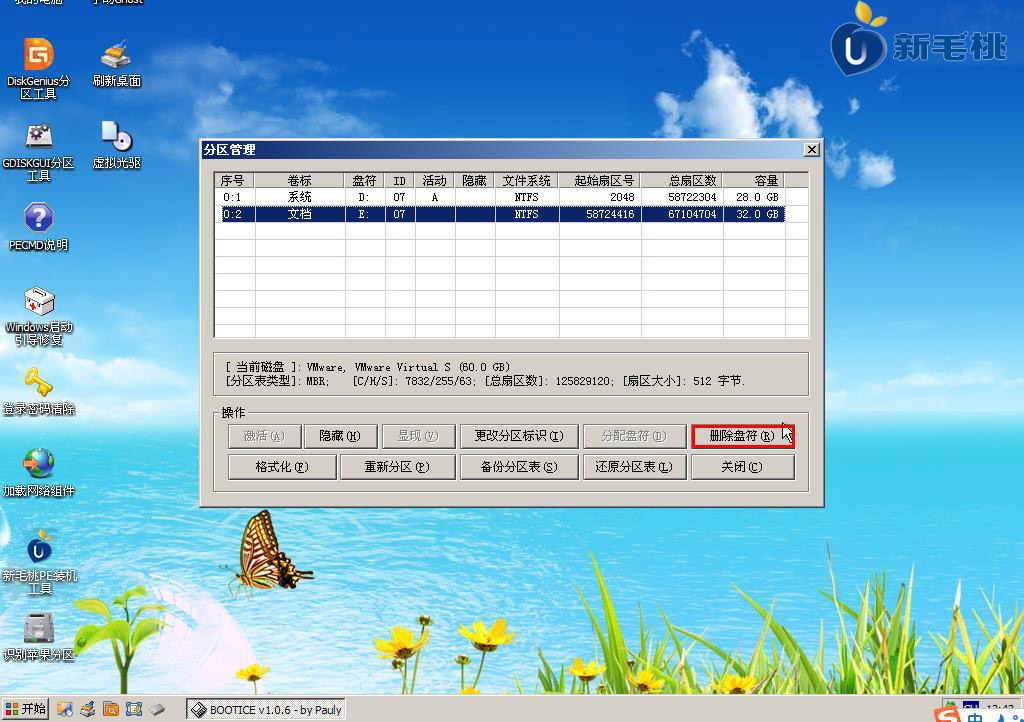Open the 虚拟光驱 desktop icon
The height and width of the screenshot is (722, 1024).
116,145
